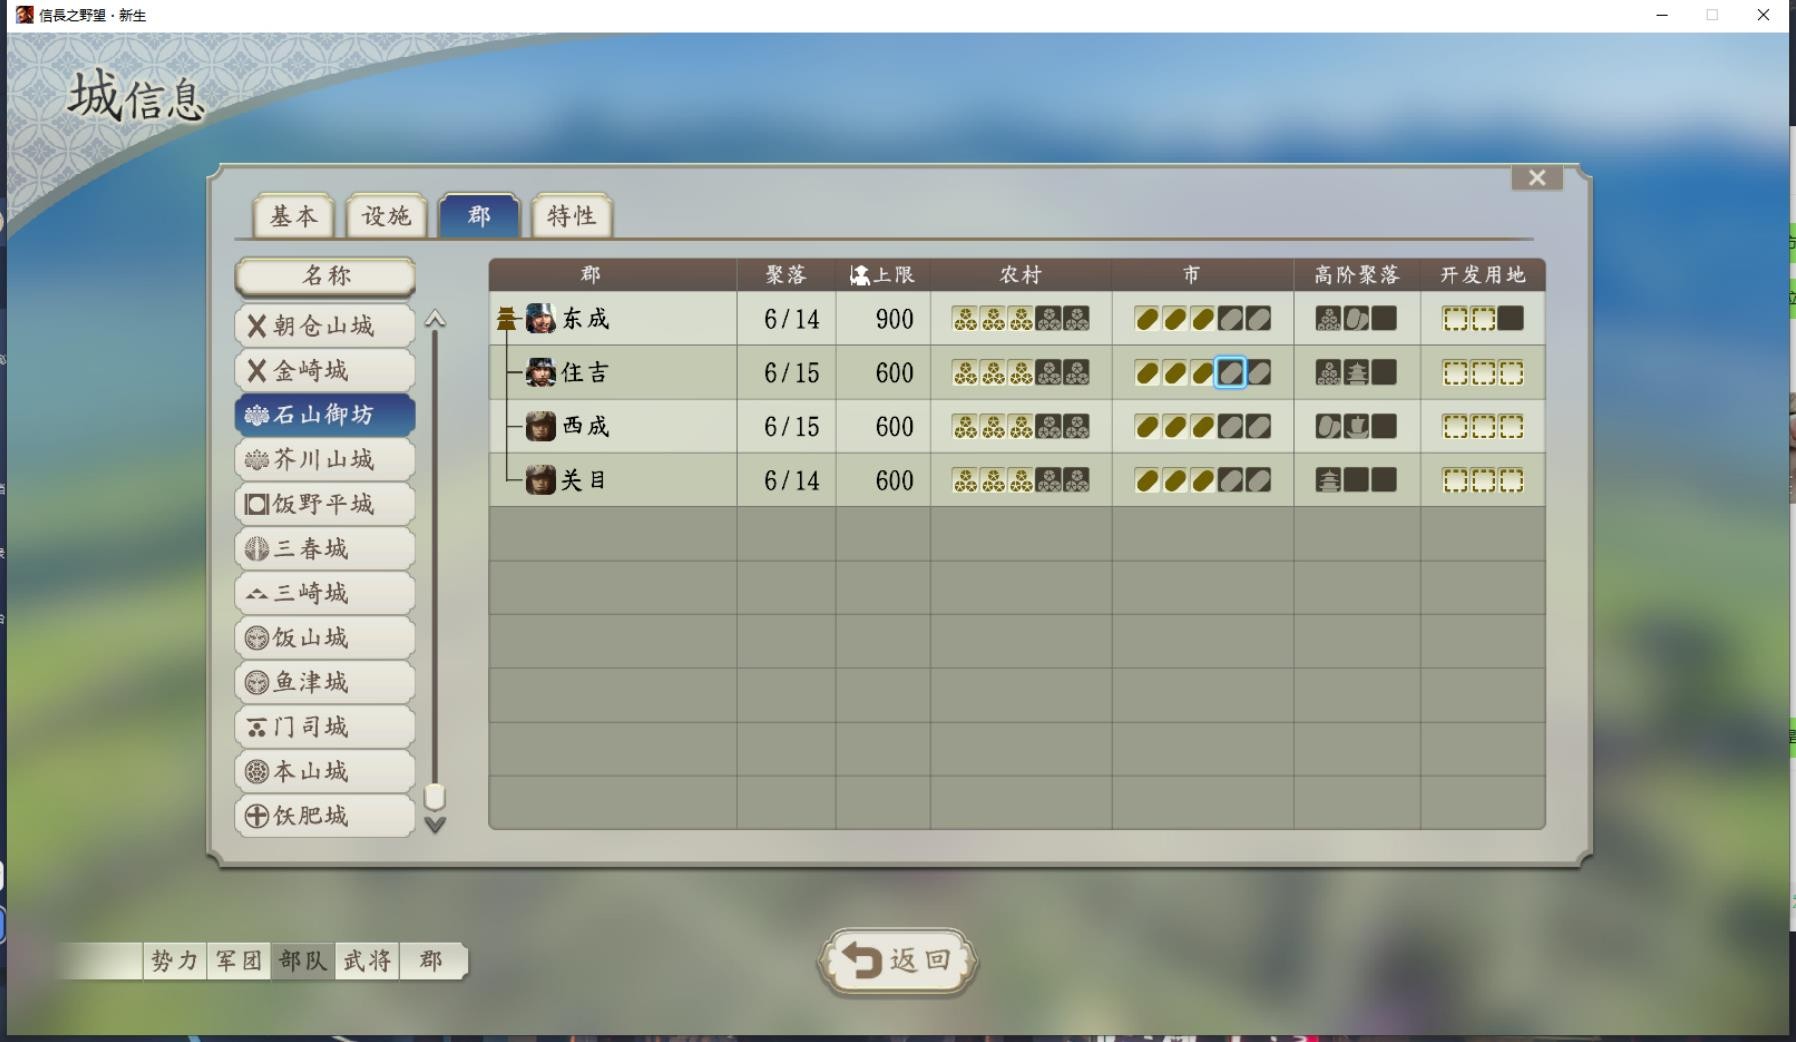This screenshot has height=1042, width=1796.
Task: Click the 900 limit value for 东成
Action: tap(894, 319)
